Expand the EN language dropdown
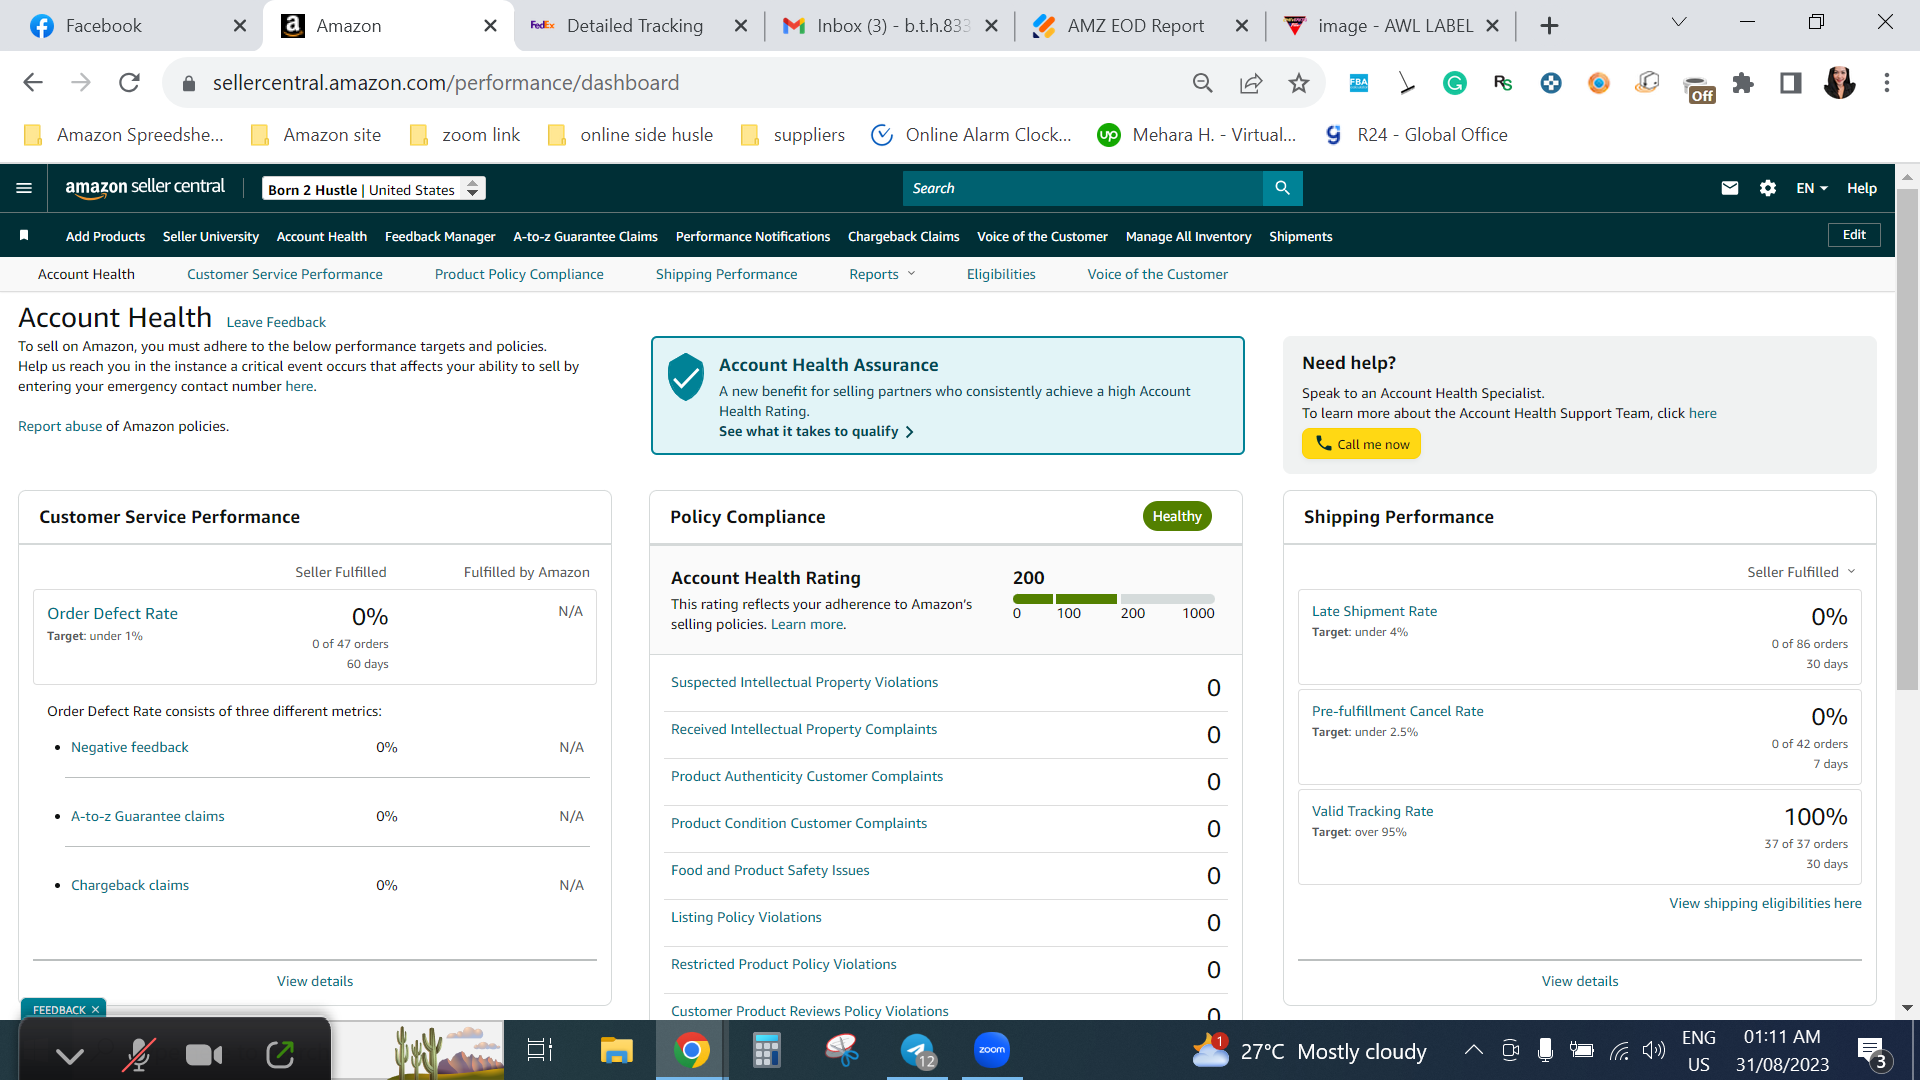1920x1080 pixels. click(1811, 188)
